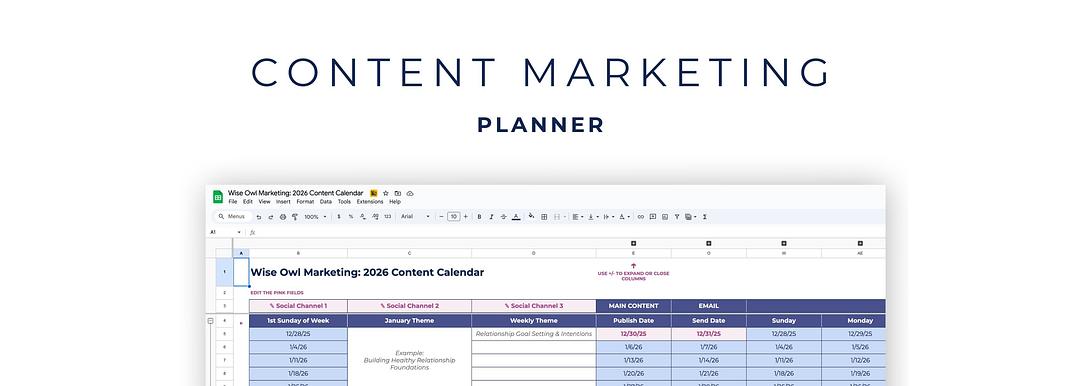Image resolution: width=1080 pixels, height=386 pixels.
Task: Click the font size field
Action: 453,216
